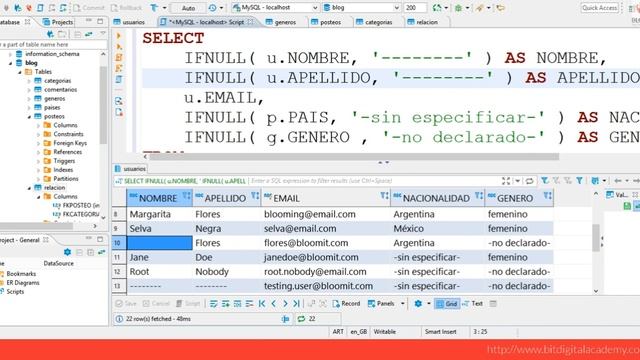Click the usuarios result tab
This screenshot has height=360, width=640.
131,169
